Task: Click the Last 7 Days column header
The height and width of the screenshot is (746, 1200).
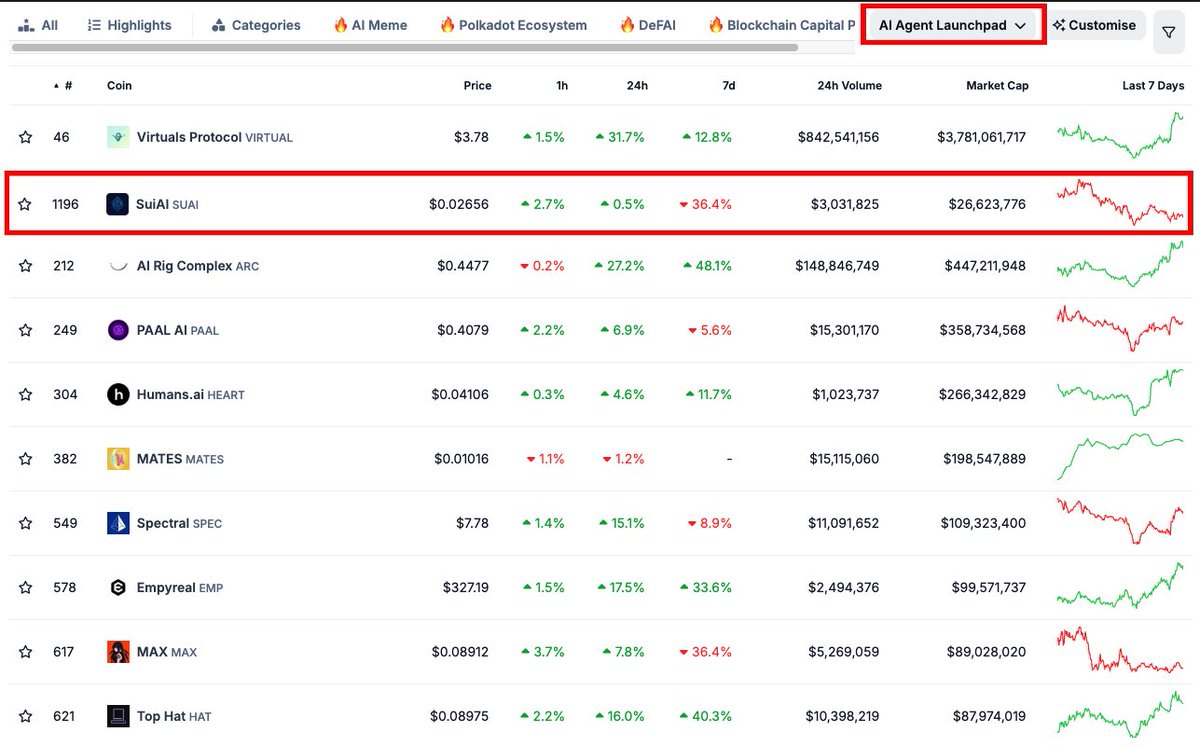Action: (1153, 86)
